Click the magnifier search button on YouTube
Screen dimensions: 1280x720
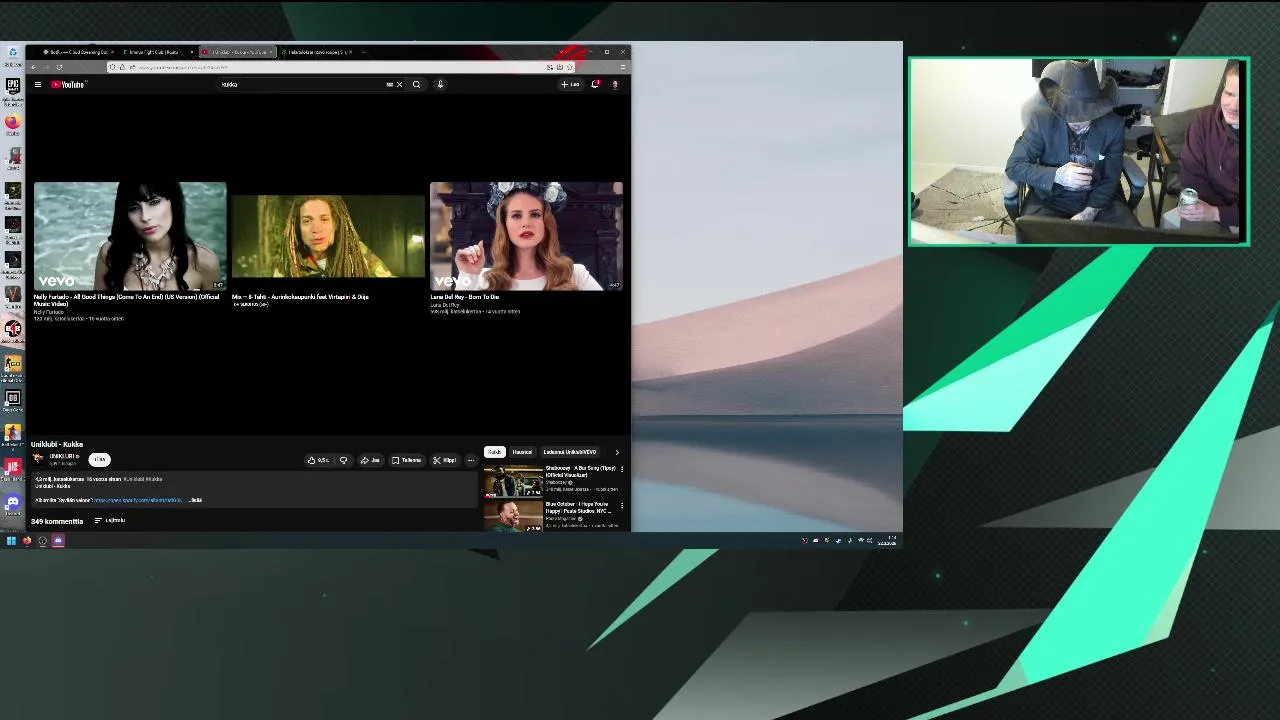(x=416, y=84)
